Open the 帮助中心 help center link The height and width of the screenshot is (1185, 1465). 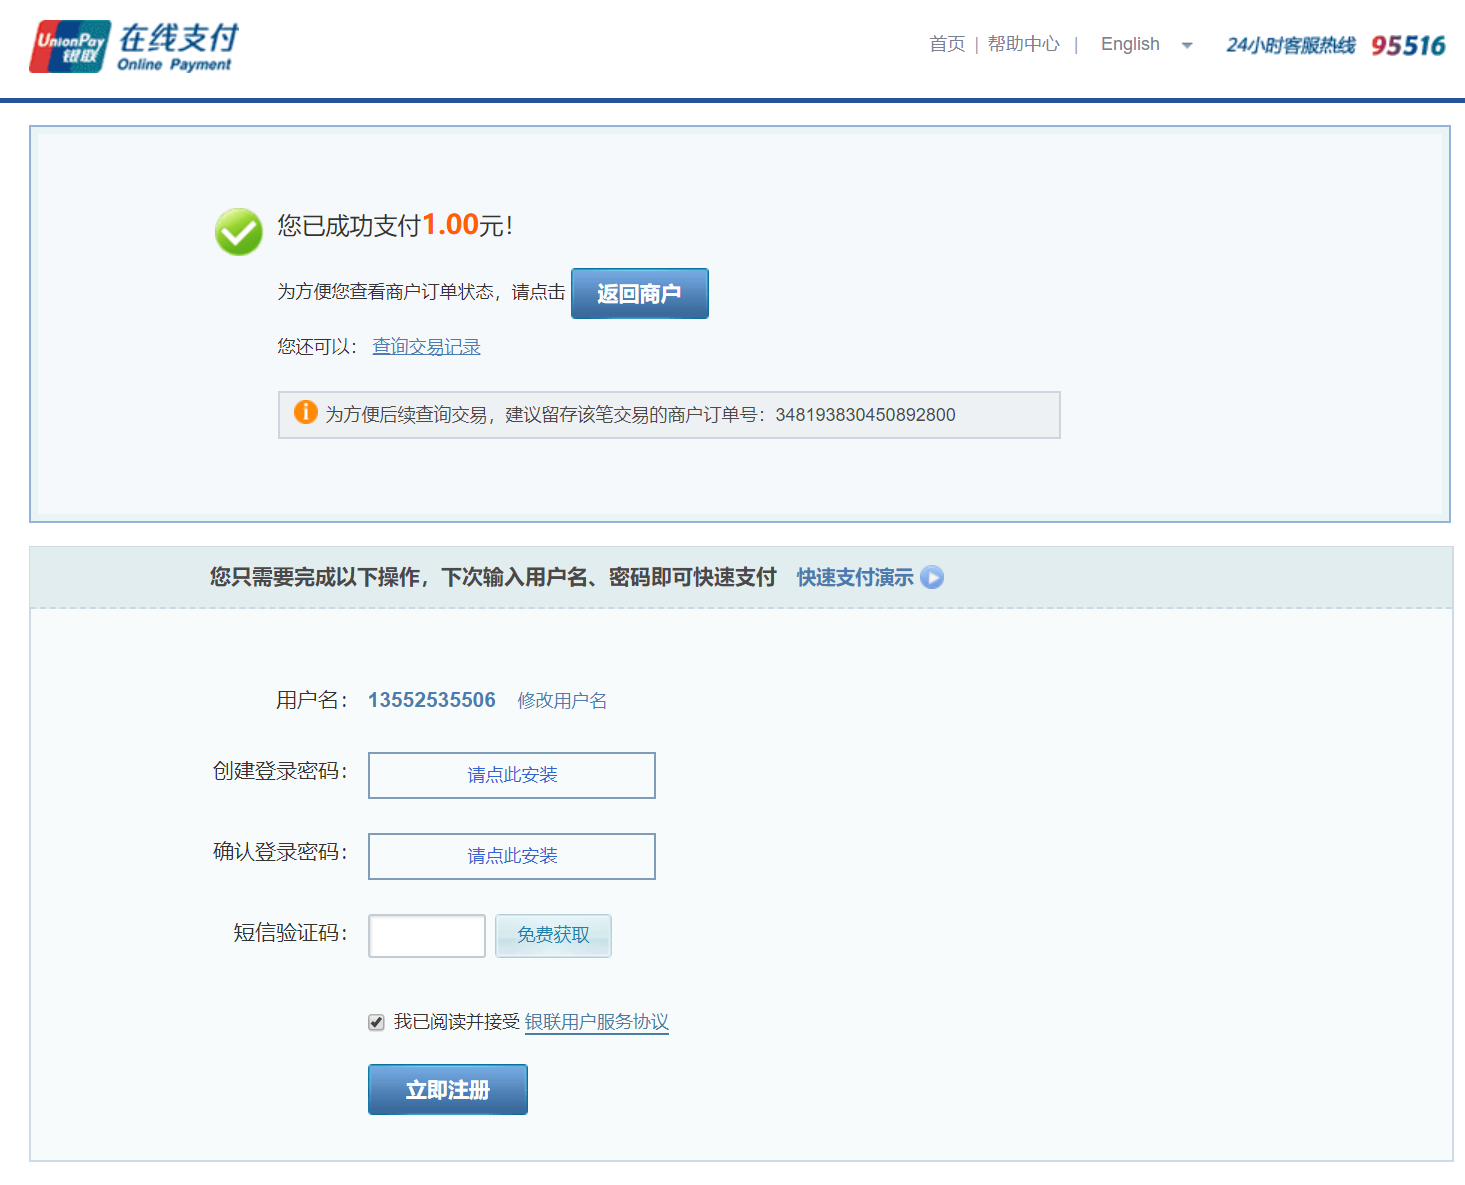click(1023, 44)
